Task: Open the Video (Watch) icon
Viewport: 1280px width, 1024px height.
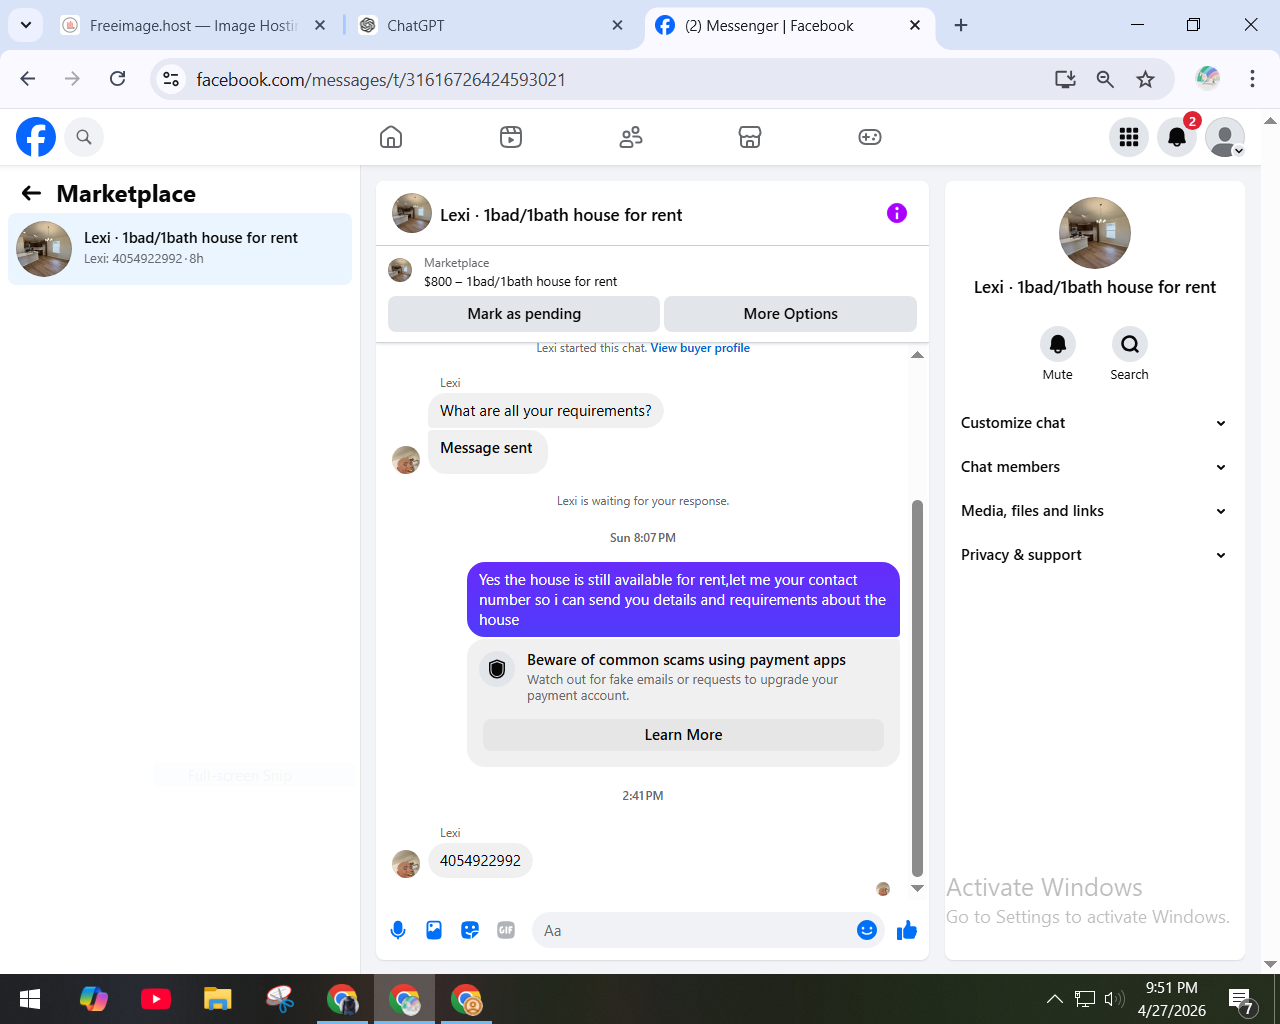Action: click(511, 137)
